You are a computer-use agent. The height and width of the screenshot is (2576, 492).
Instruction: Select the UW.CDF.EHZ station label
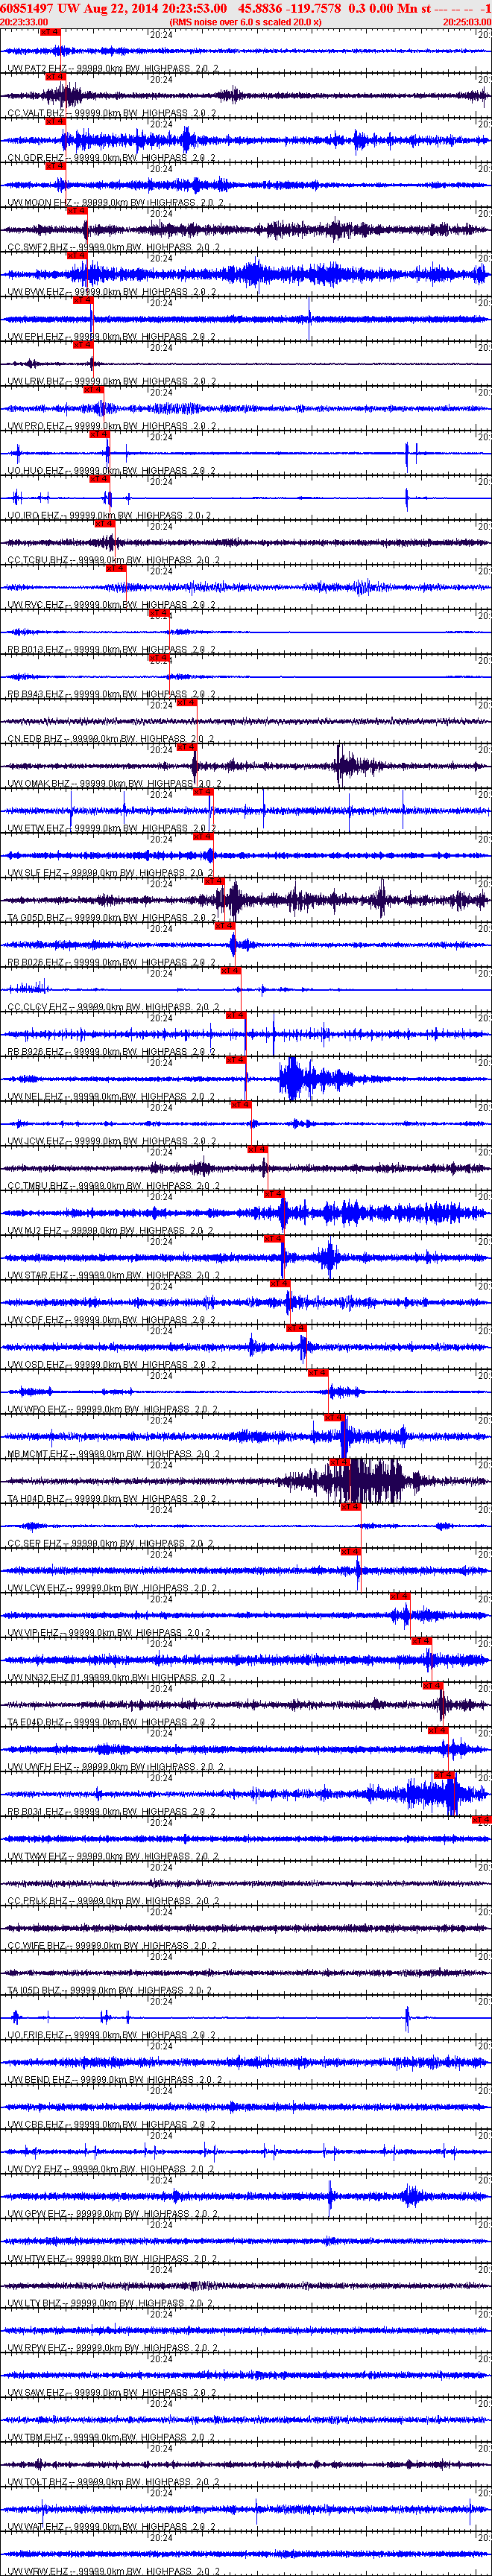(111, 1320)
